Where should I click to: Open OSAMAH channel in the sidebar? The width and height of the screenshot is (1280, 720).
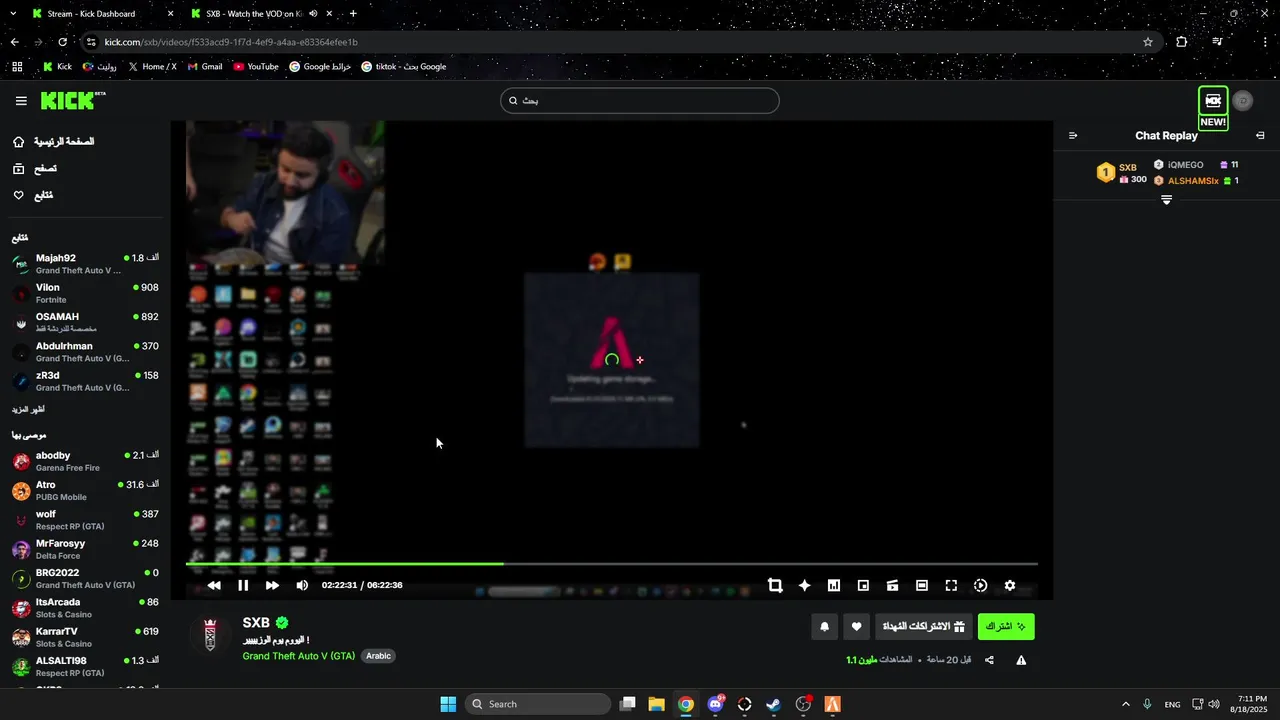86,322
